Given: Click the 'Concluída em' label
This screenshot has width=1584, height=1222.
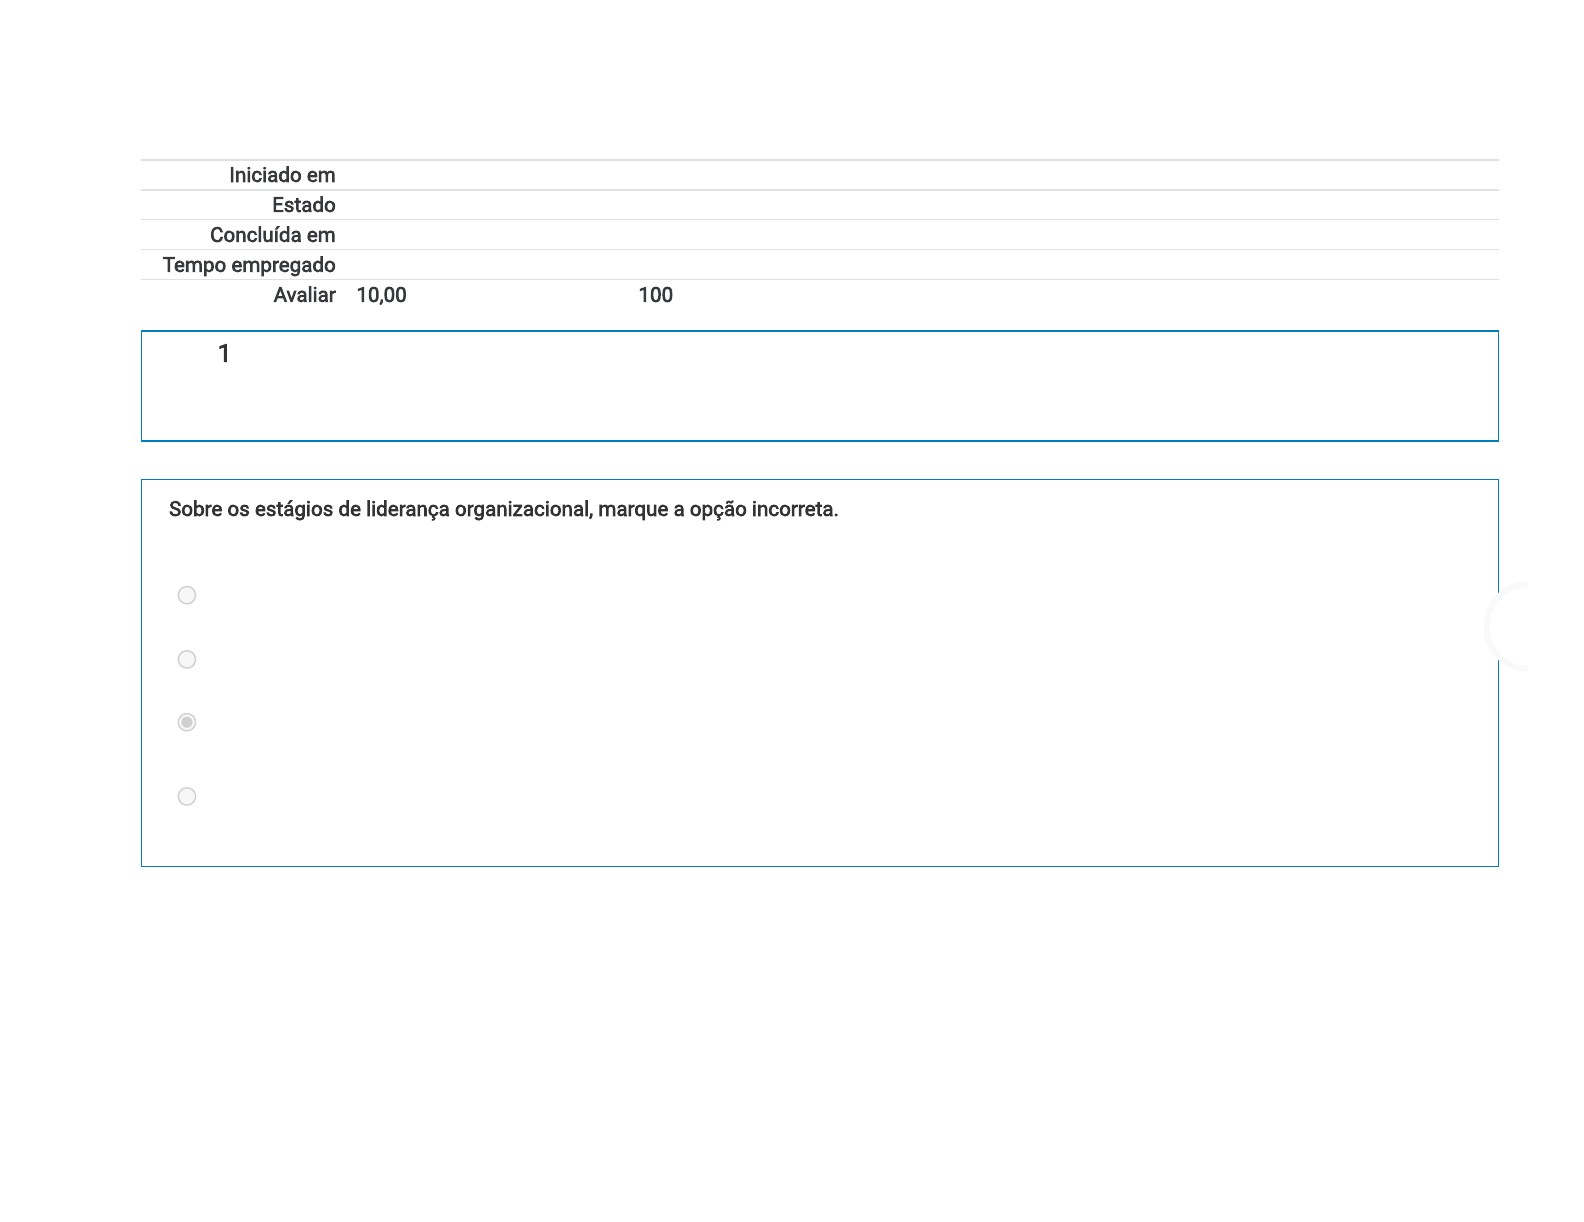Looking at the screenshot, I should pyautogui.click(x=273, y=235).
